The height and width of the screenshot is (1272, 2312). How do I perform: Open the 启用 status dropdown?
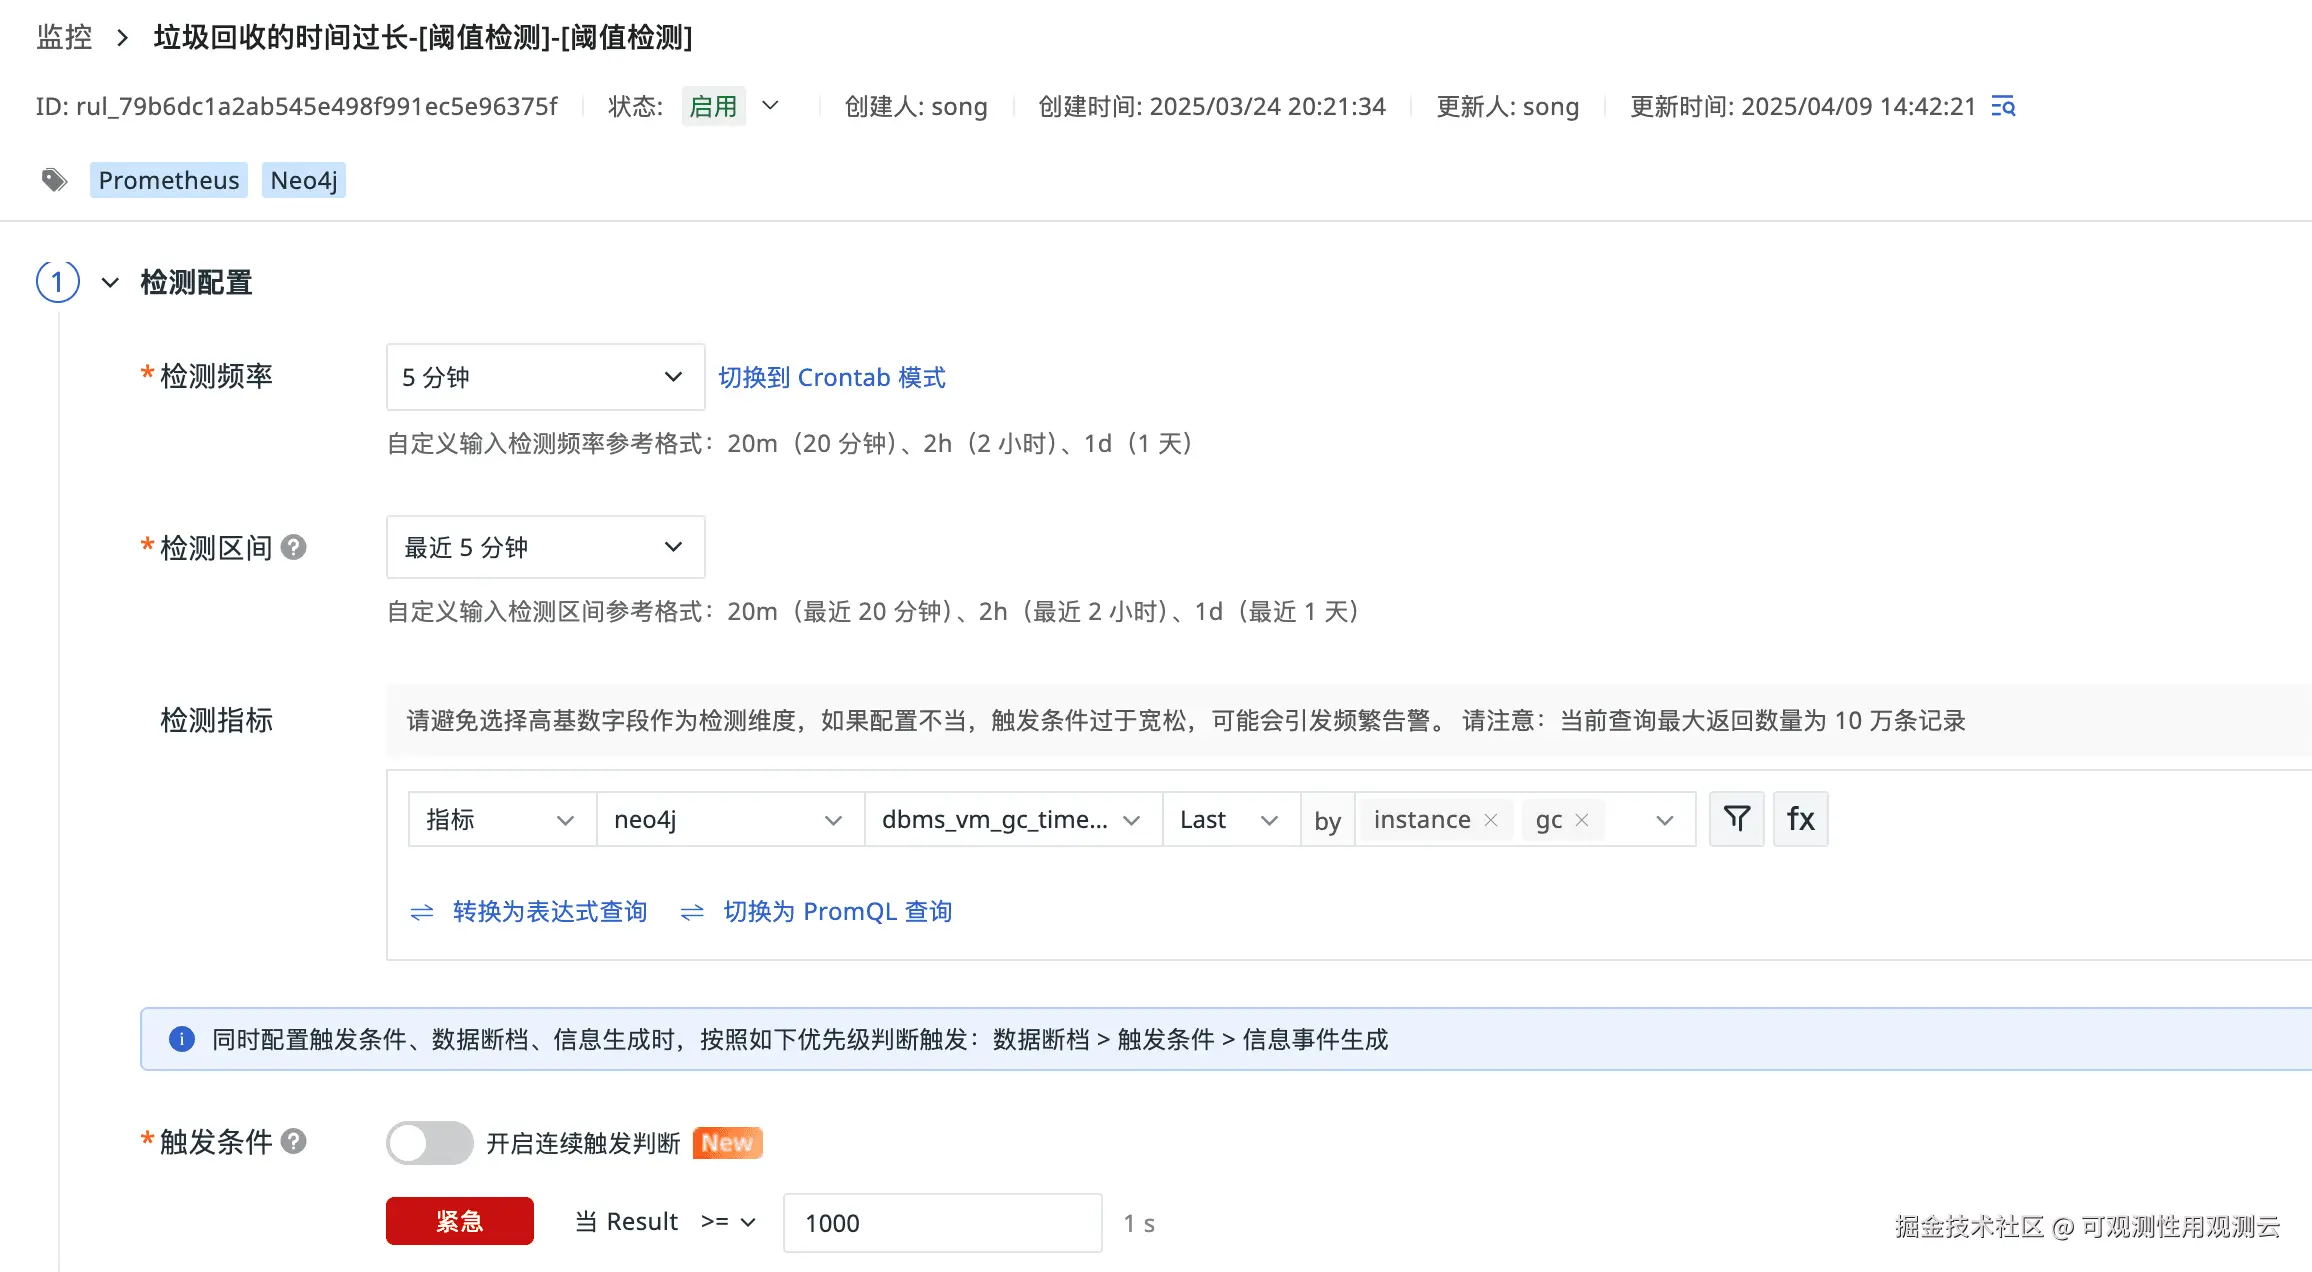770,106
